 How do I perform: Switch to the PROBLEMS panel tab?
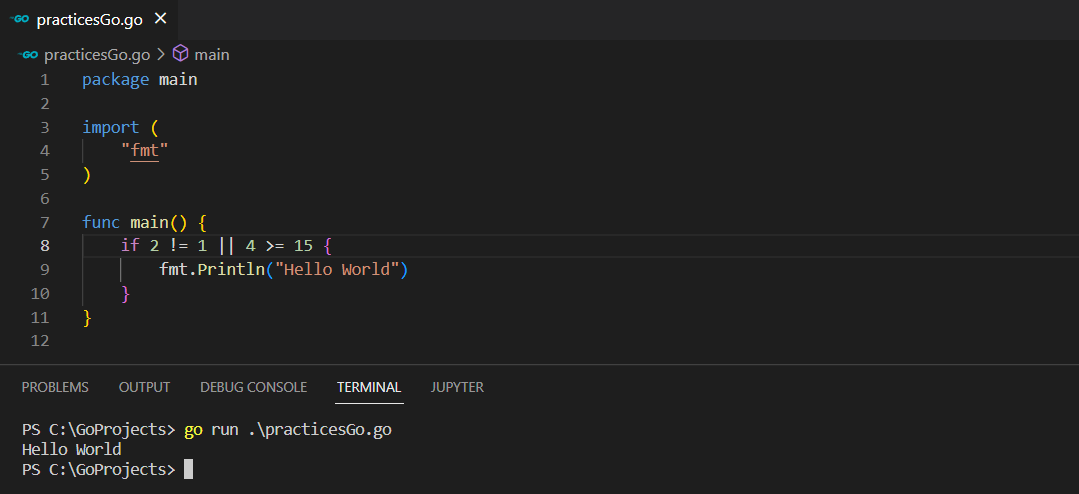(x=55, y=387)
